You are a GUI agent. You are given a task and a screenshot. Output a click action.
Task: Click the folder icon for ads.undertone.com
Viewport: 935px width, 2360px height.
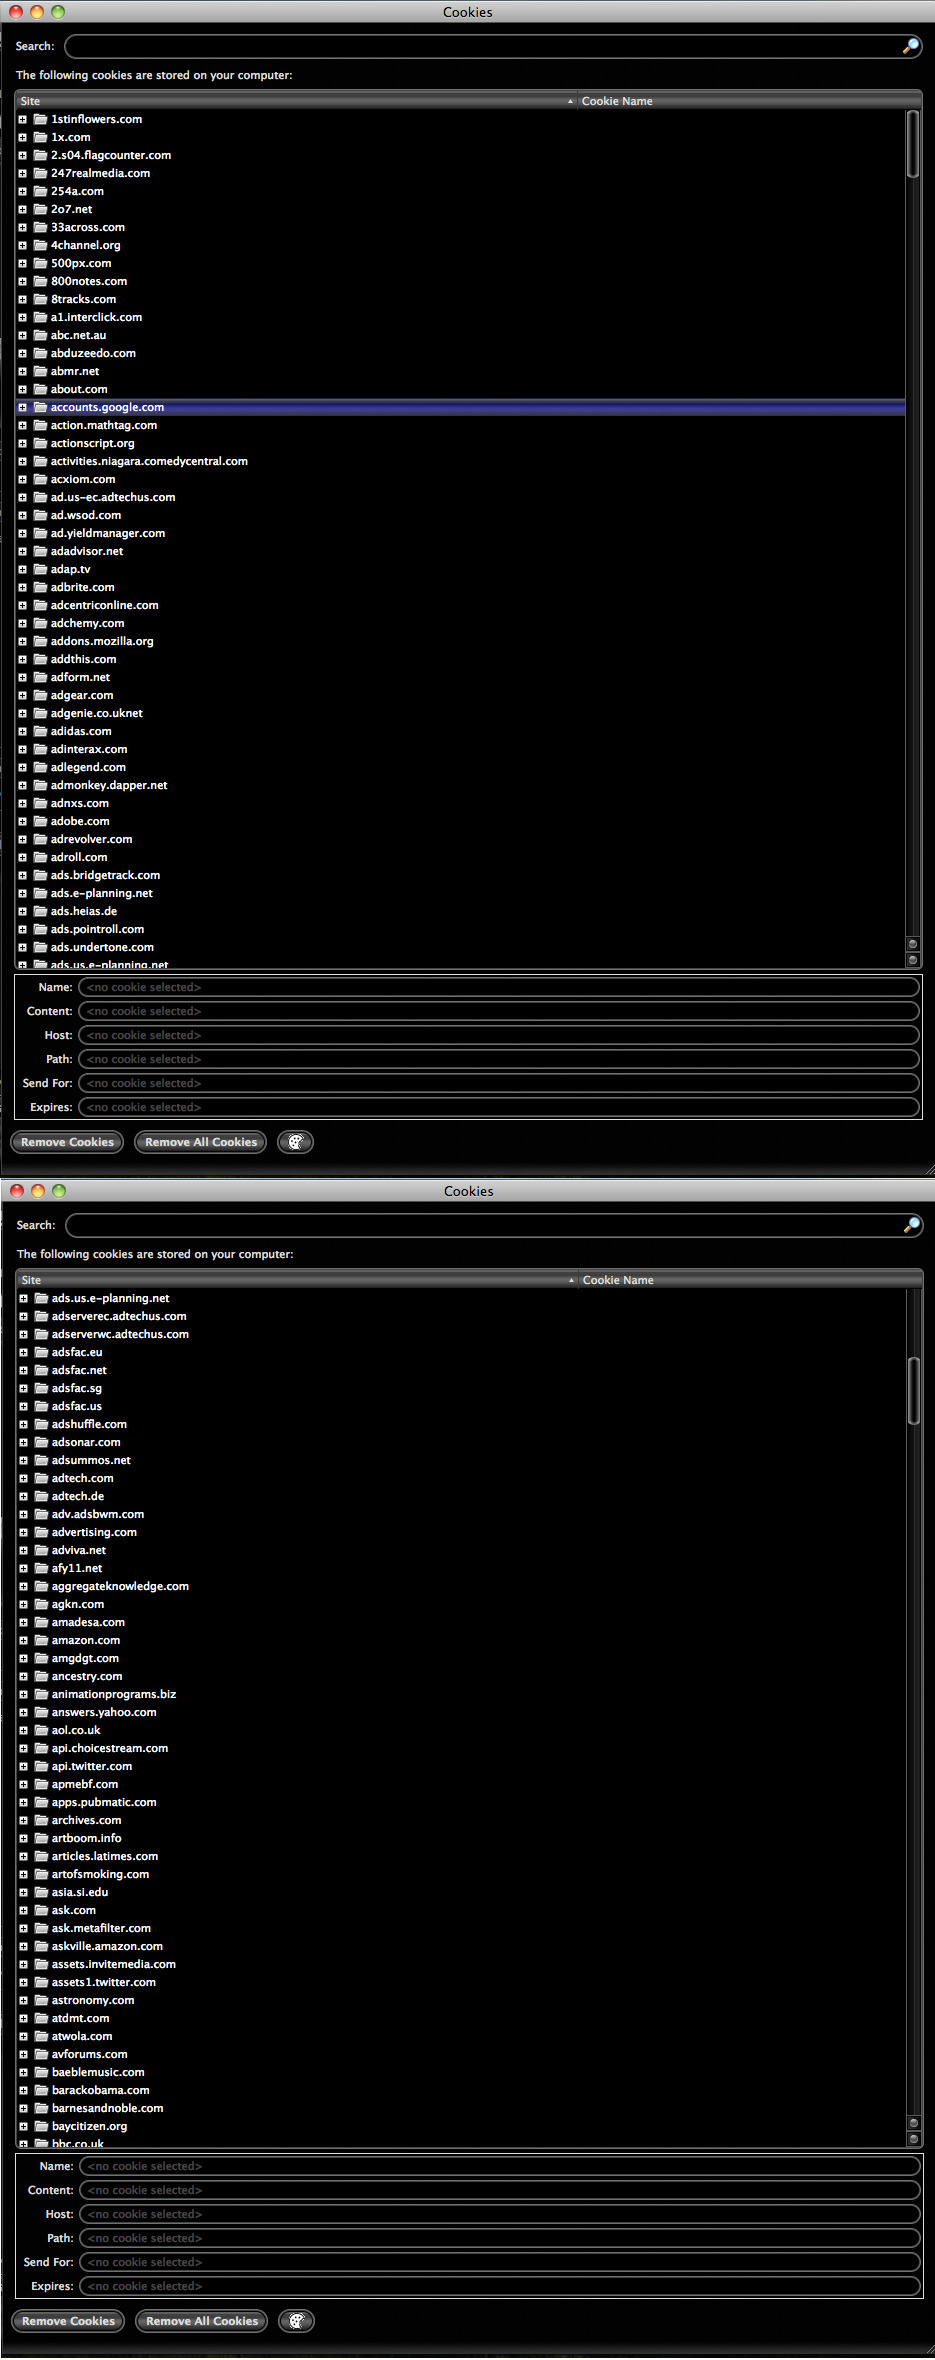coord(41,947)
